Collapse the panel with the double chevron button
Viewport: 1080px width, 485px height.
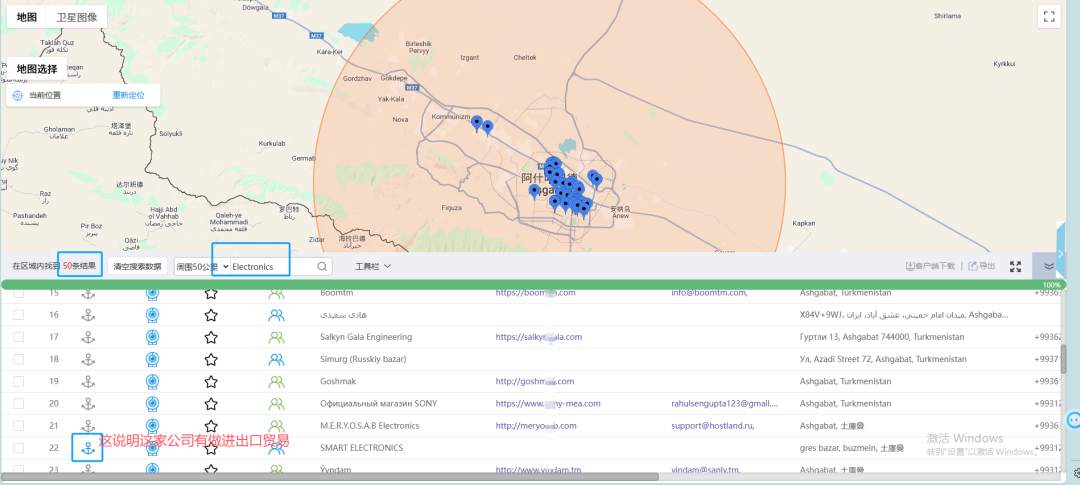tap(1049, 267)
